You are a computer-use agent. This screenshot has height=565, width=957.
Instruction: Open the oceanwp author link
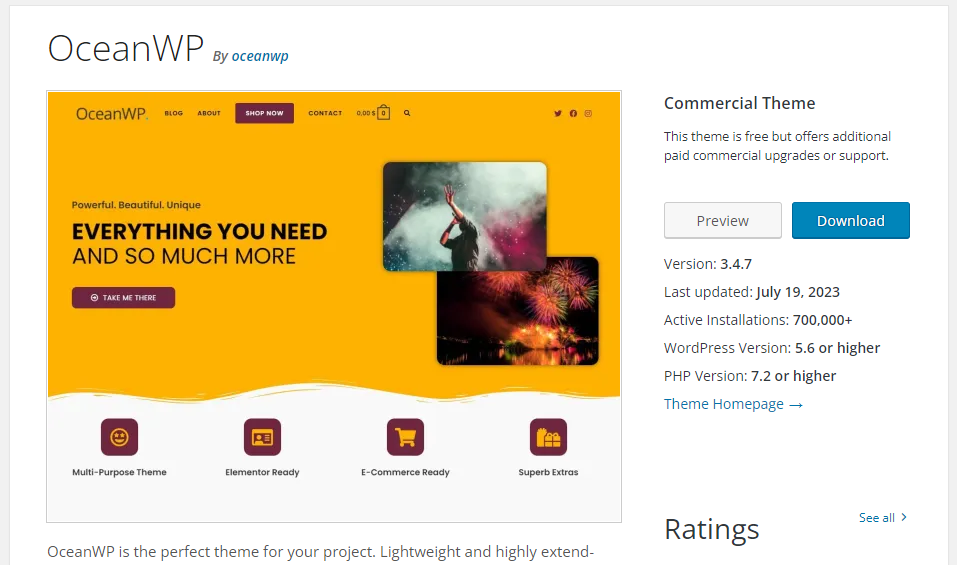(x=260, y=56)
